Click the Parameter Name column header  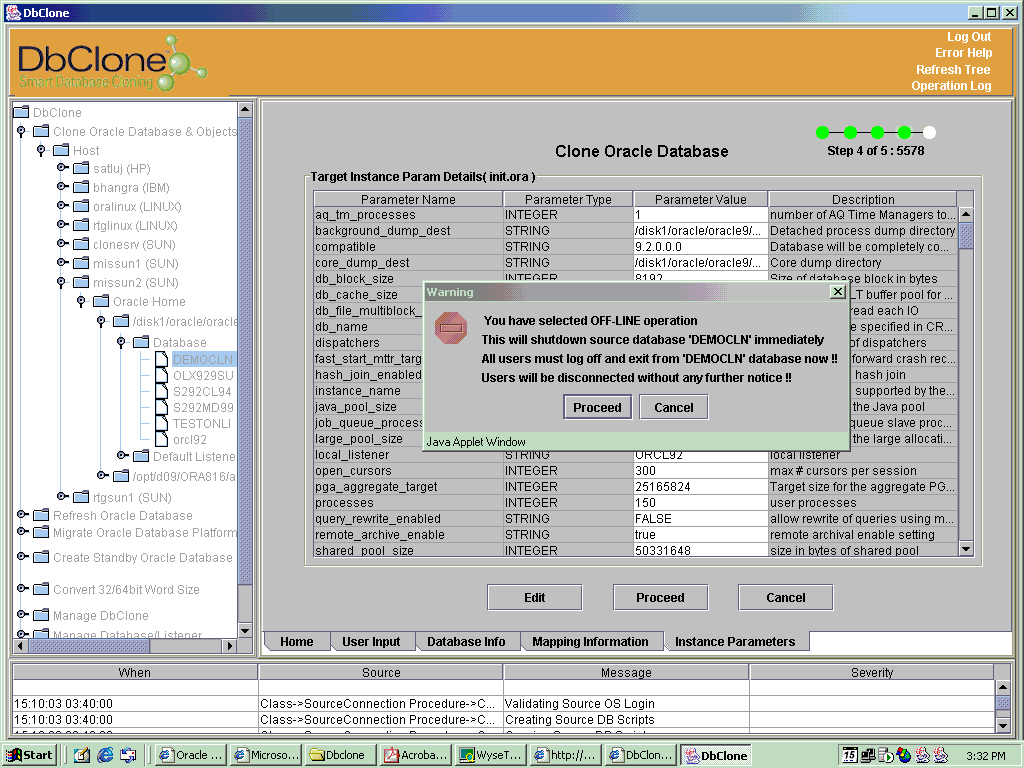tap(408, 199)
